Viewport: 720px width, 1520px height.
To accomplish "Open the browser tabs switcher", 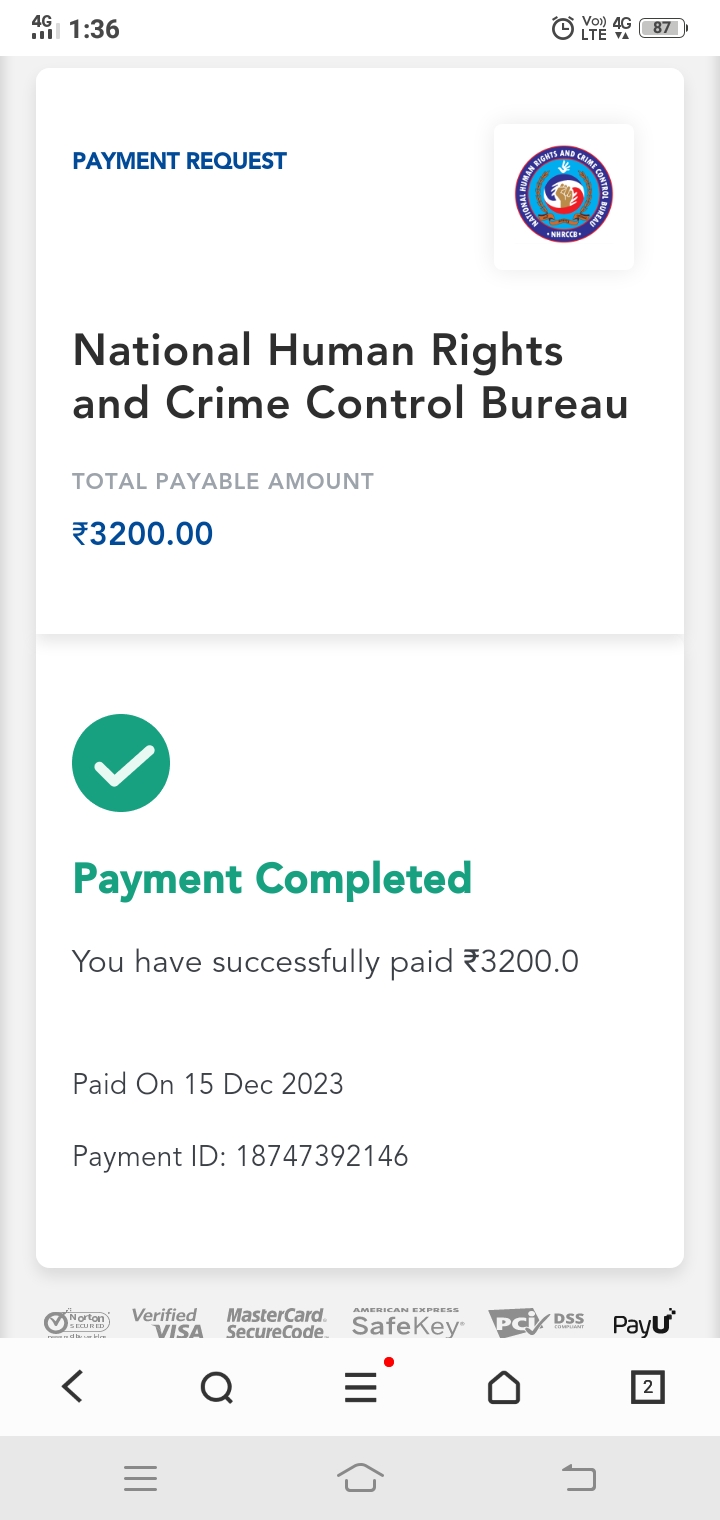I will pos(647,1387).
